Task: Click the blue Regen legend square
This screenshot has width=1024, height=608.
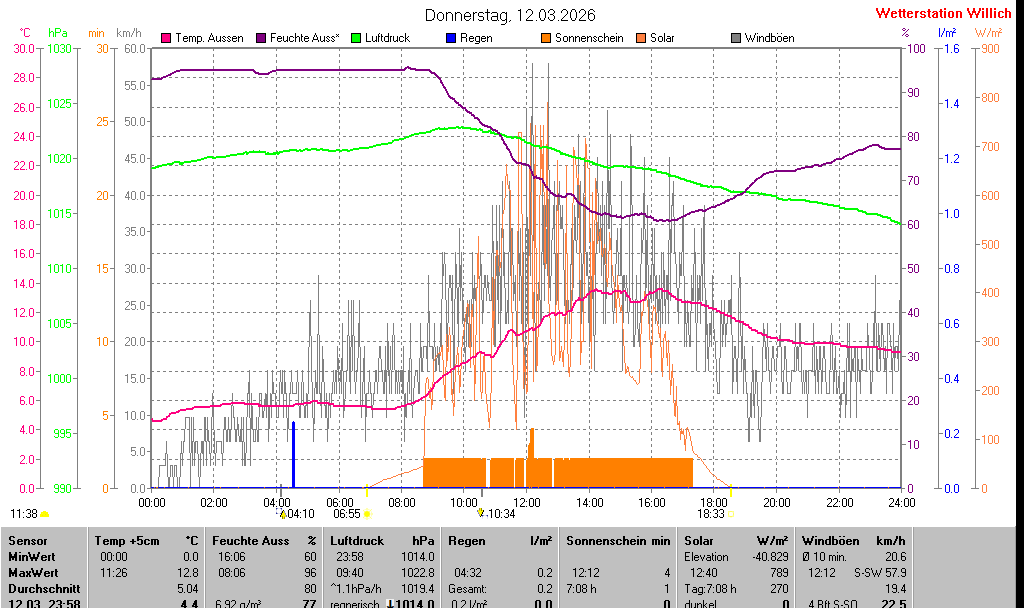Action: [451, 38]
